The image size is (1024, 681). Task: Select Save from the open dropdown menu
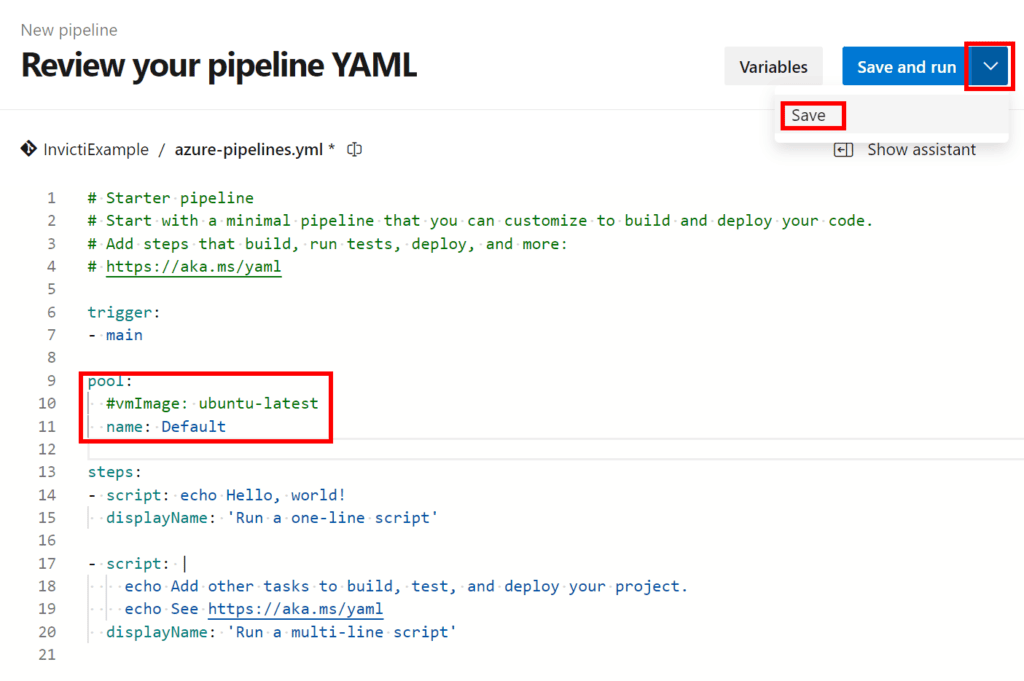point(812,115)
